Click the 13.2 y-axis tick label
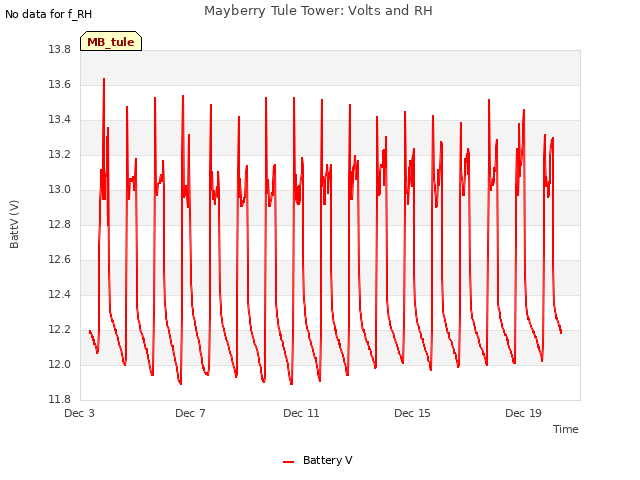This screenshot has width=640, height=480. (60, 154)
